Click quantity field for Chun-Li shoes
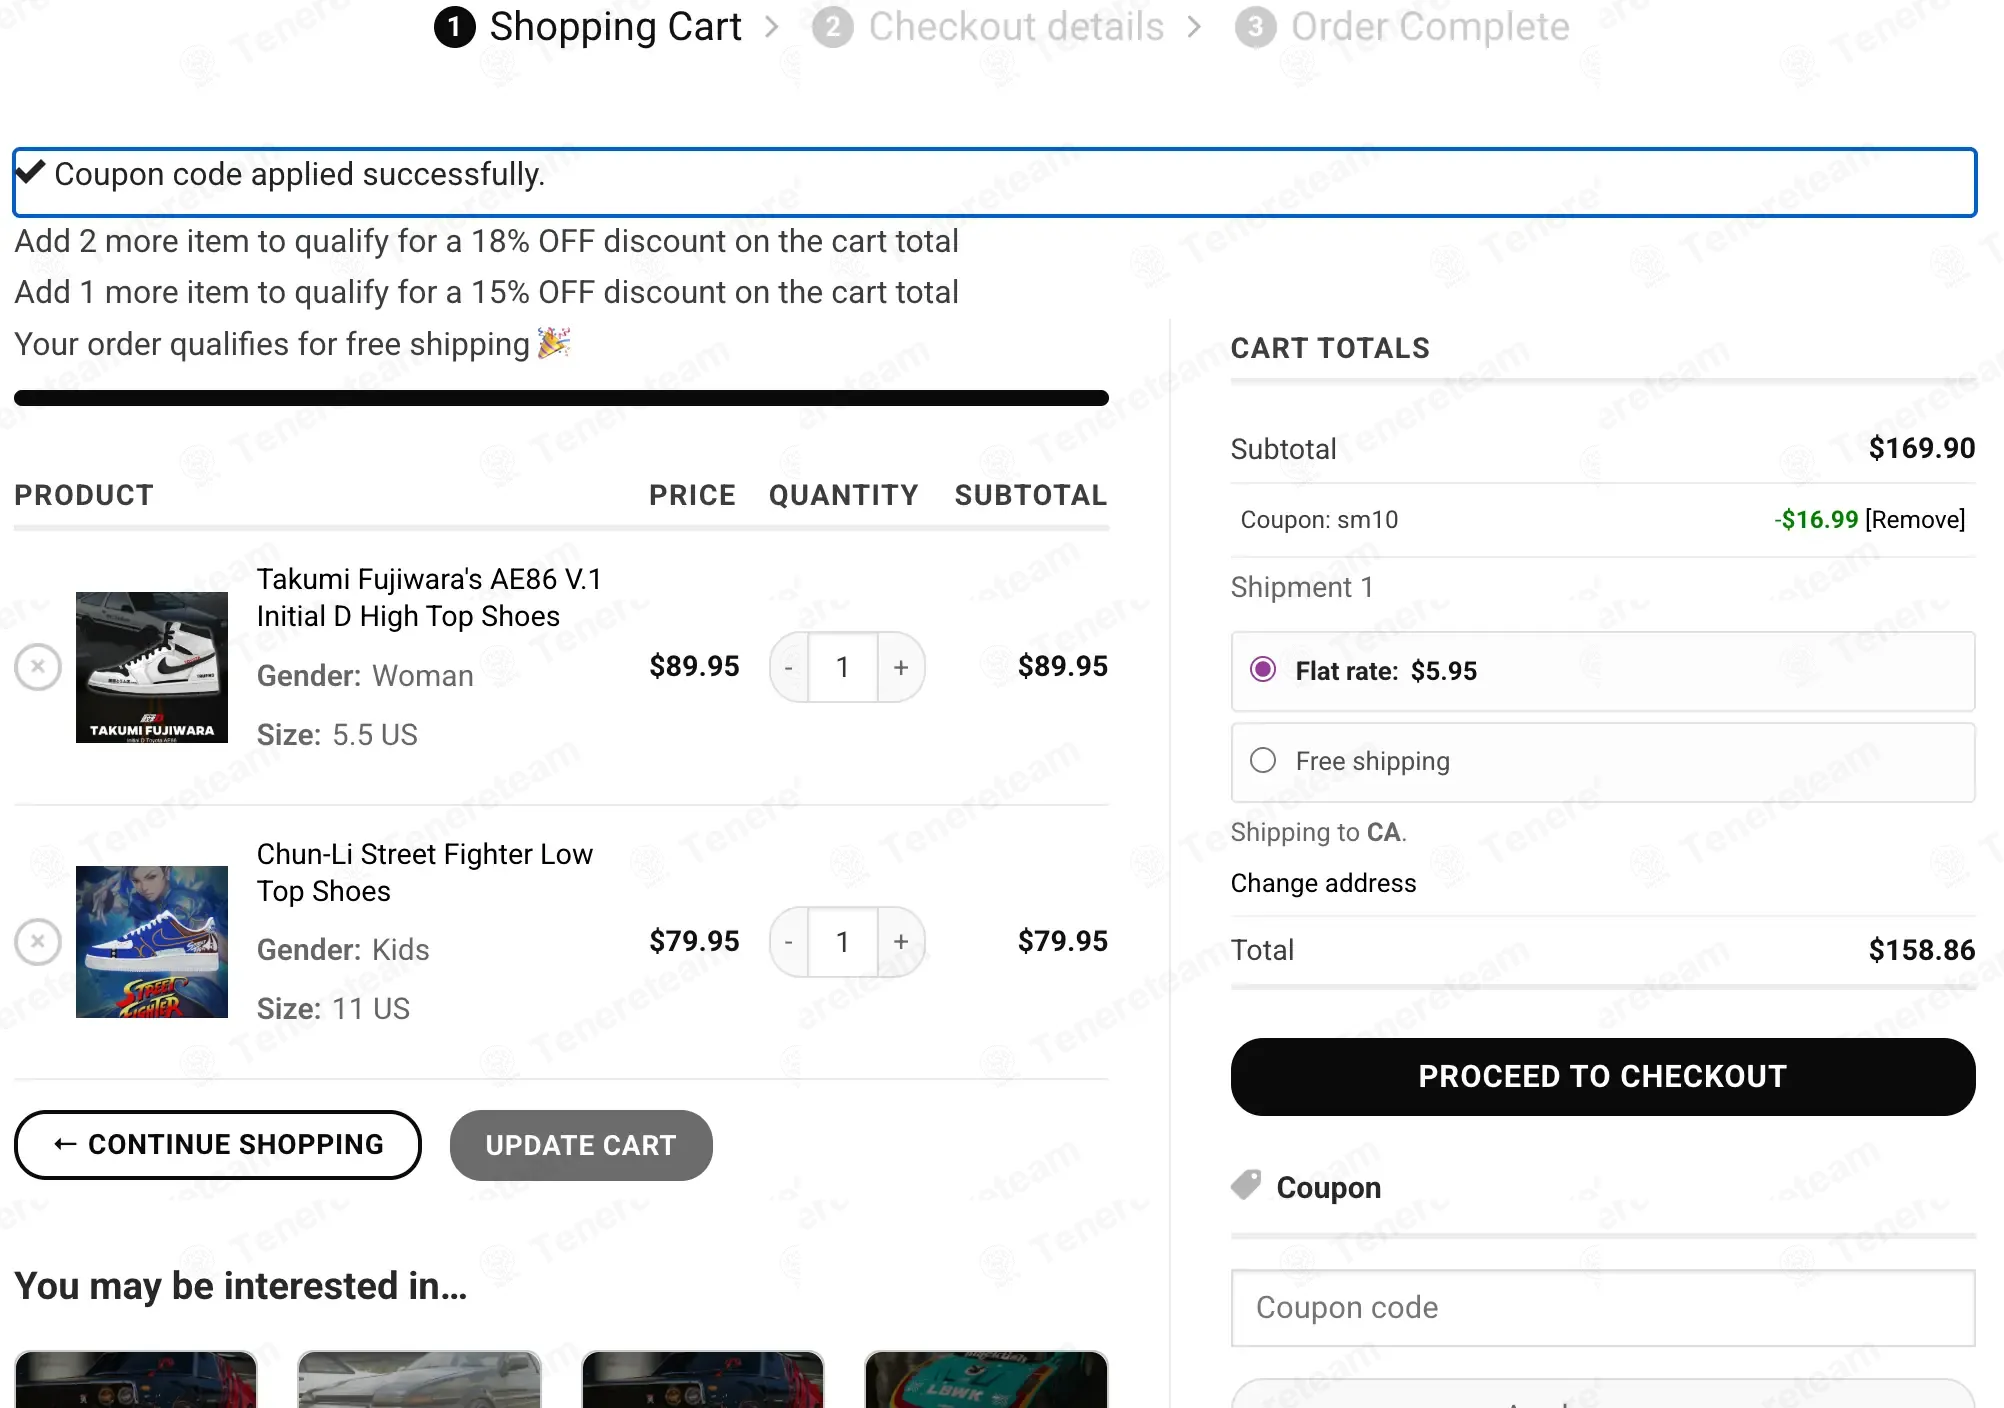This screenshot has height=1408, width=2004. [843, 942]
